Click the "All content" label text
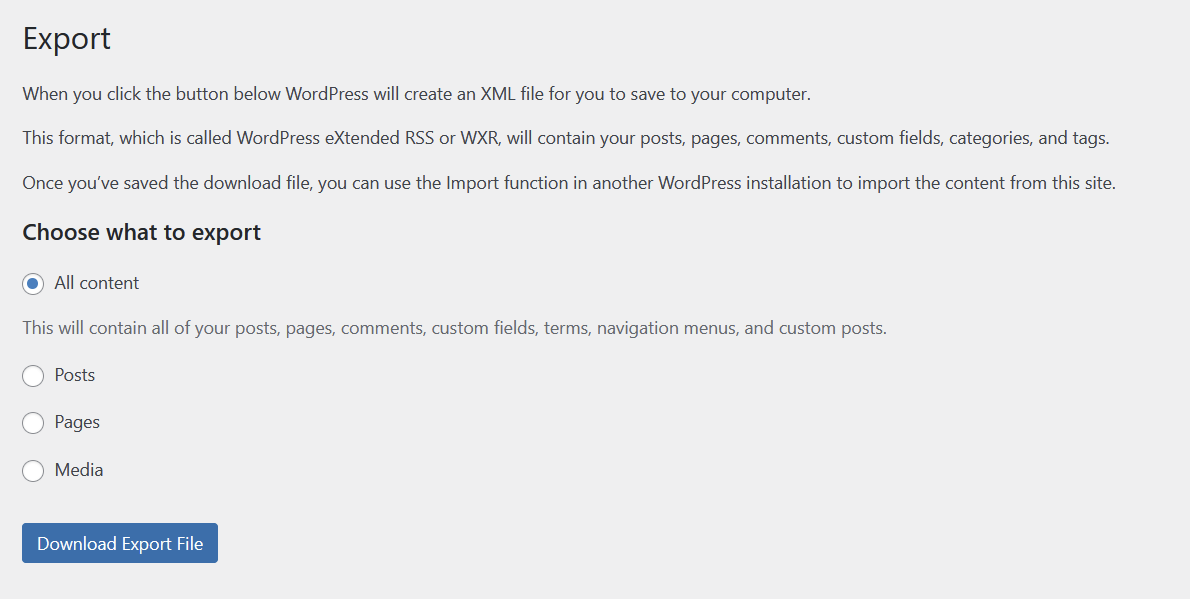This screenshot has width=1190, height=599. click(x=96, y=283)
